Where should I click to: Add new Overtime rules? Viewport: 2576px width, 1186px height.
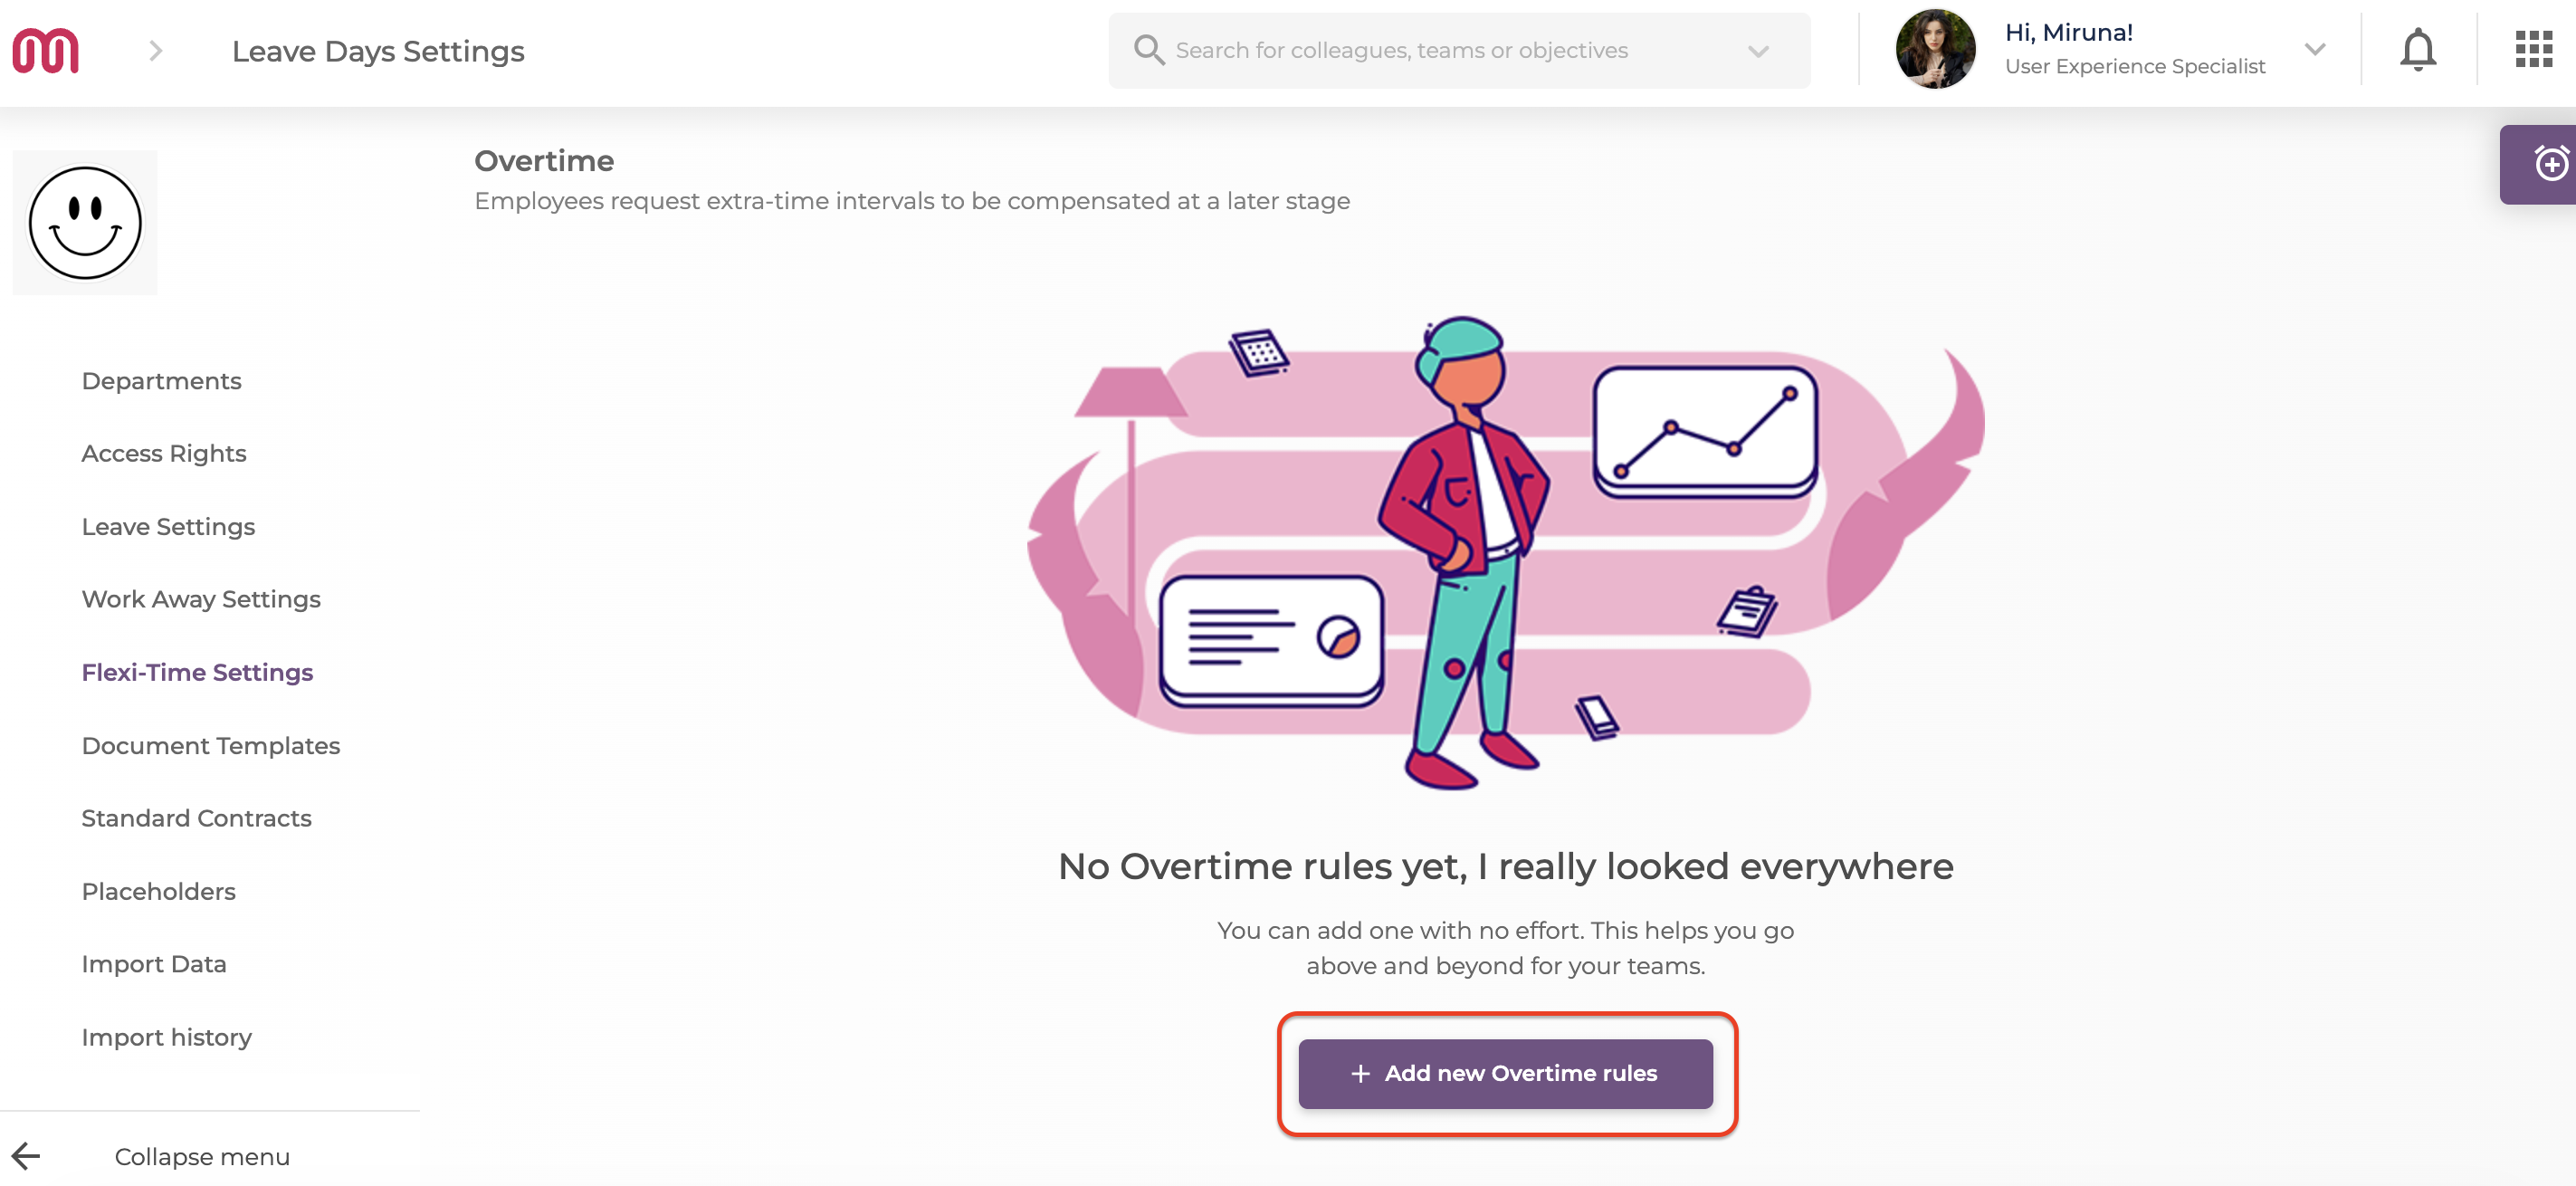tap(1504, 1073)
